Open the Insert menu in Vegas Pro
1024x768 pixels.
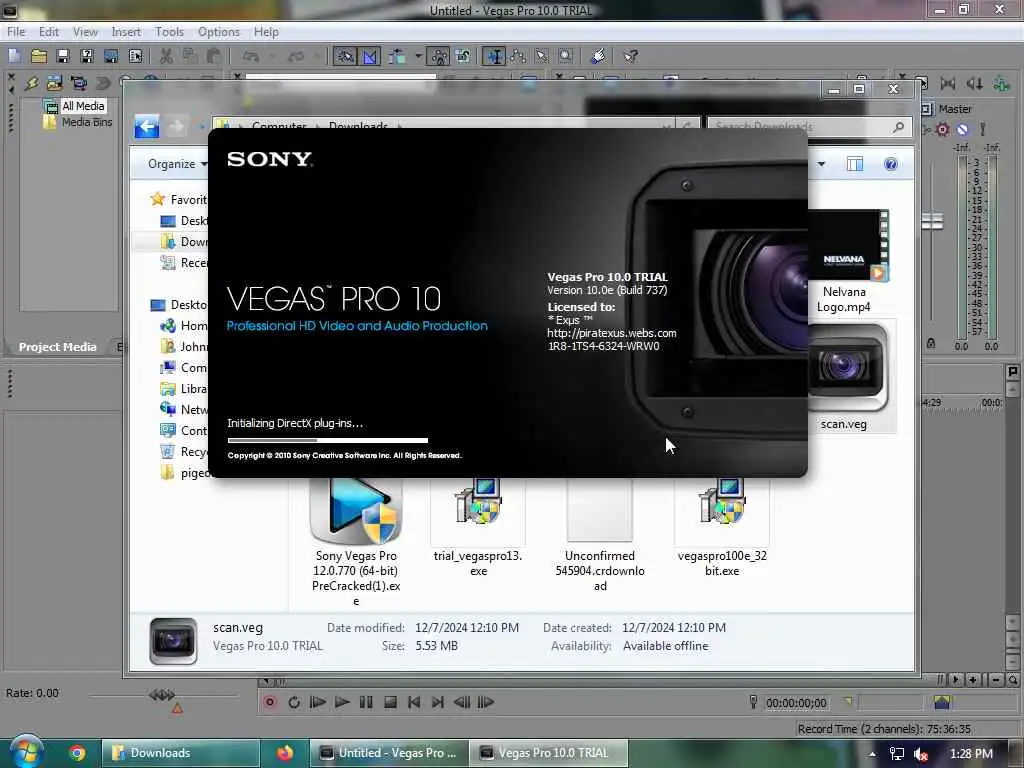(x=126, y=31)
